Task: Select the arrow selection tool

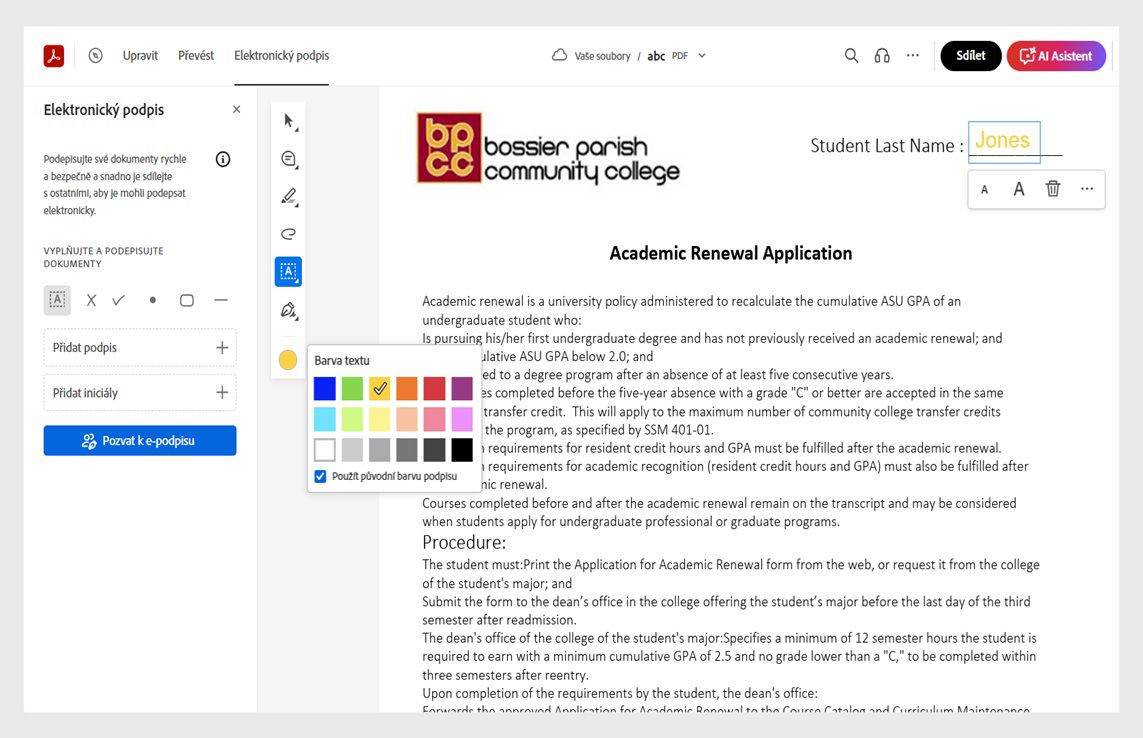Action: (288, 121)
